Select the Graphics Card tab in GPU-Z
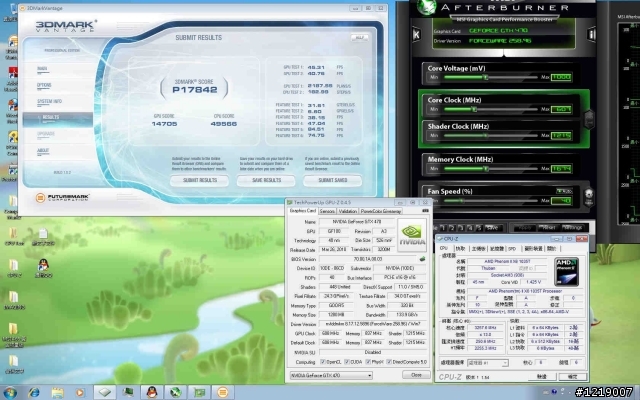Screen dimensions: 640x400 click(x=302, y=211)
